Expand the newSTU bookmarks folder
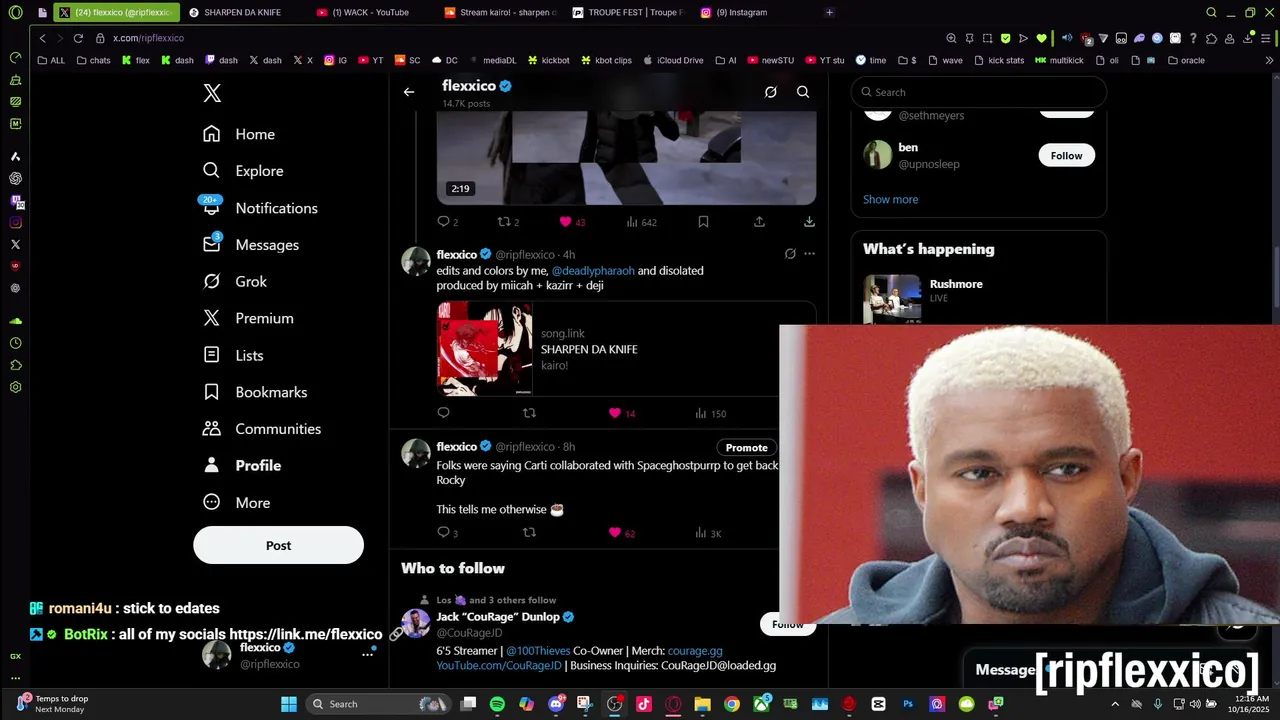Viewport: 1280px width, 720px height. [x=770, y=60]
